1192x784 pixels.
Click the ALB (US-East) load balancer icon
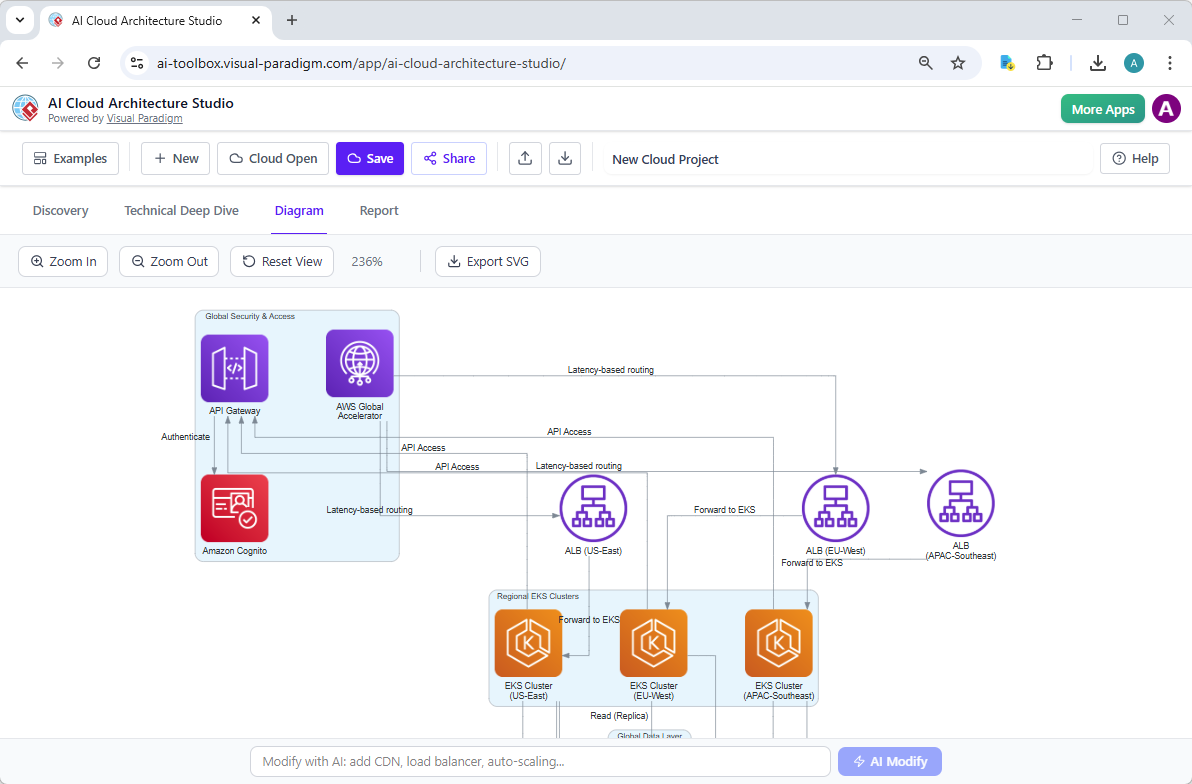click(593, 507)
